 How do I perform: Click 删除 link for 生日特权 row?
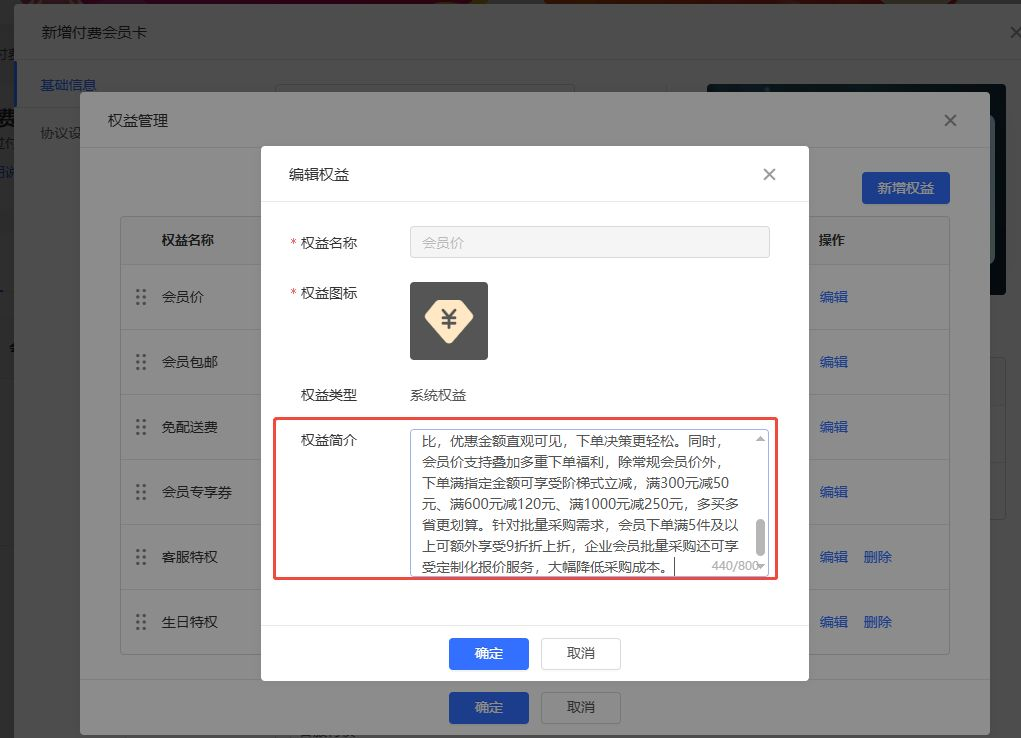coord(877,622)
